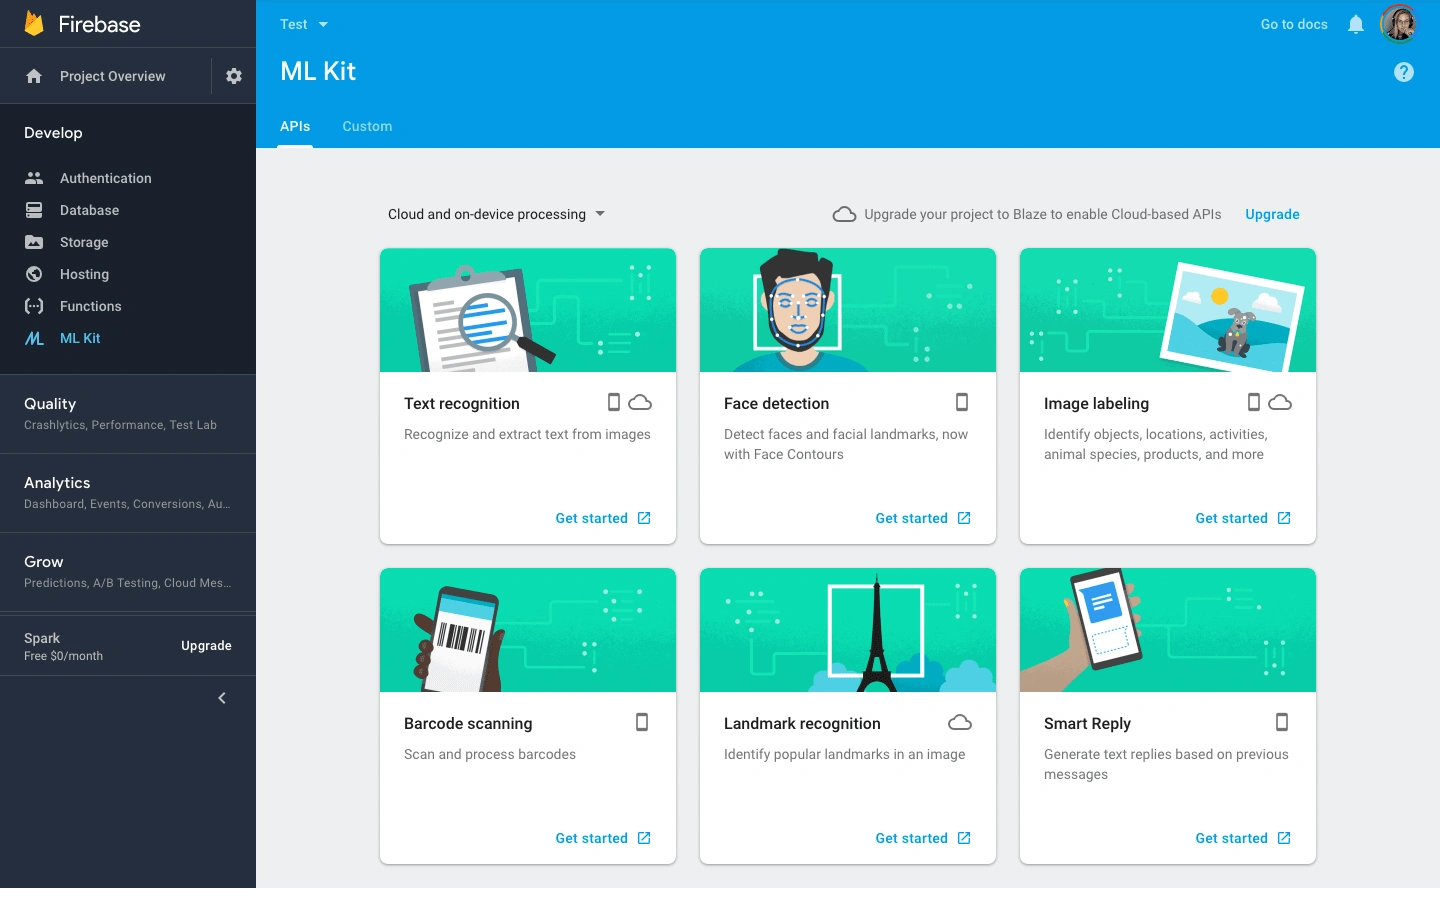Image resolution: width=1440 pixels, height=900 pixels.
Task: Click external link icon on Face detection
Action: pos(964,518)
